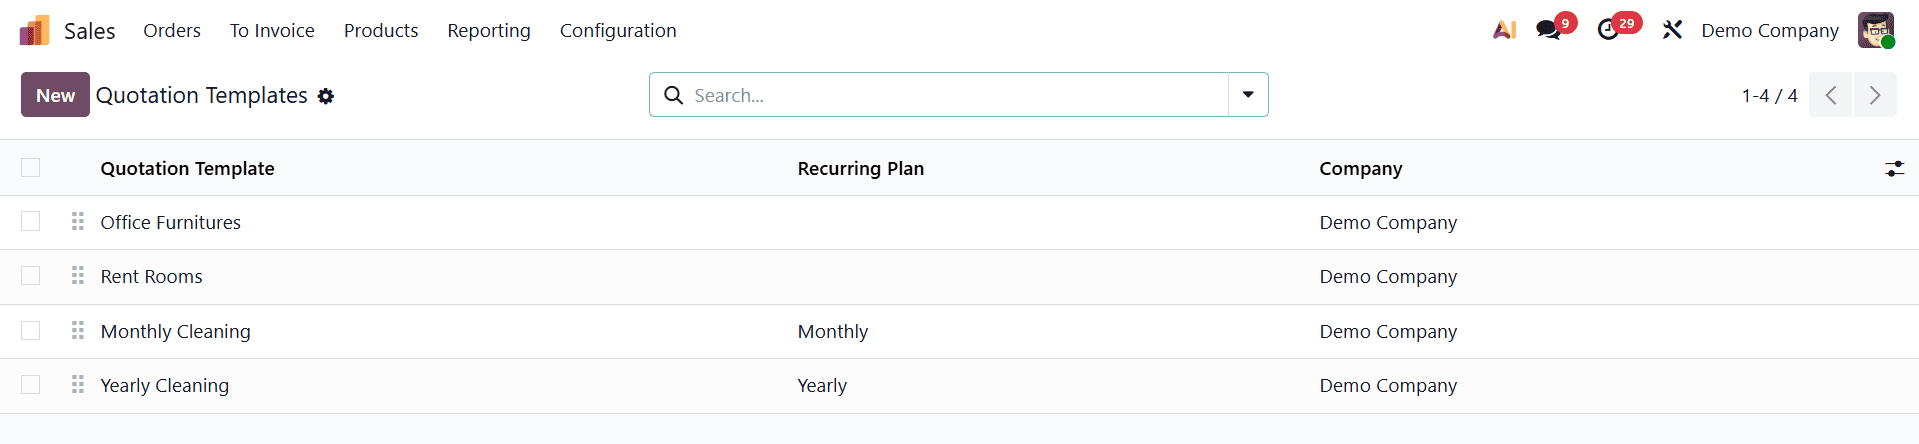Open the AI assistant icon

pyautogui.click(x=1504, y=30)
